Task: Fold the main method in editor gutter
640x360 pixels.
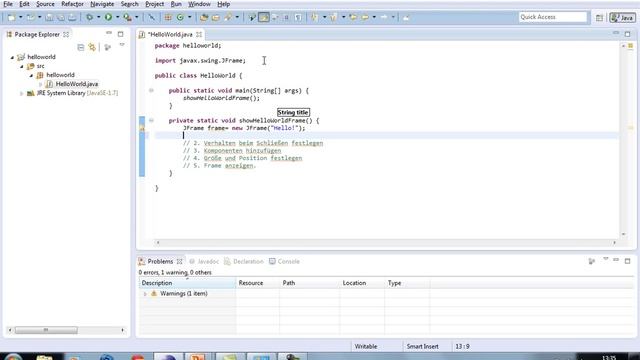Action: tap(151, 90)
